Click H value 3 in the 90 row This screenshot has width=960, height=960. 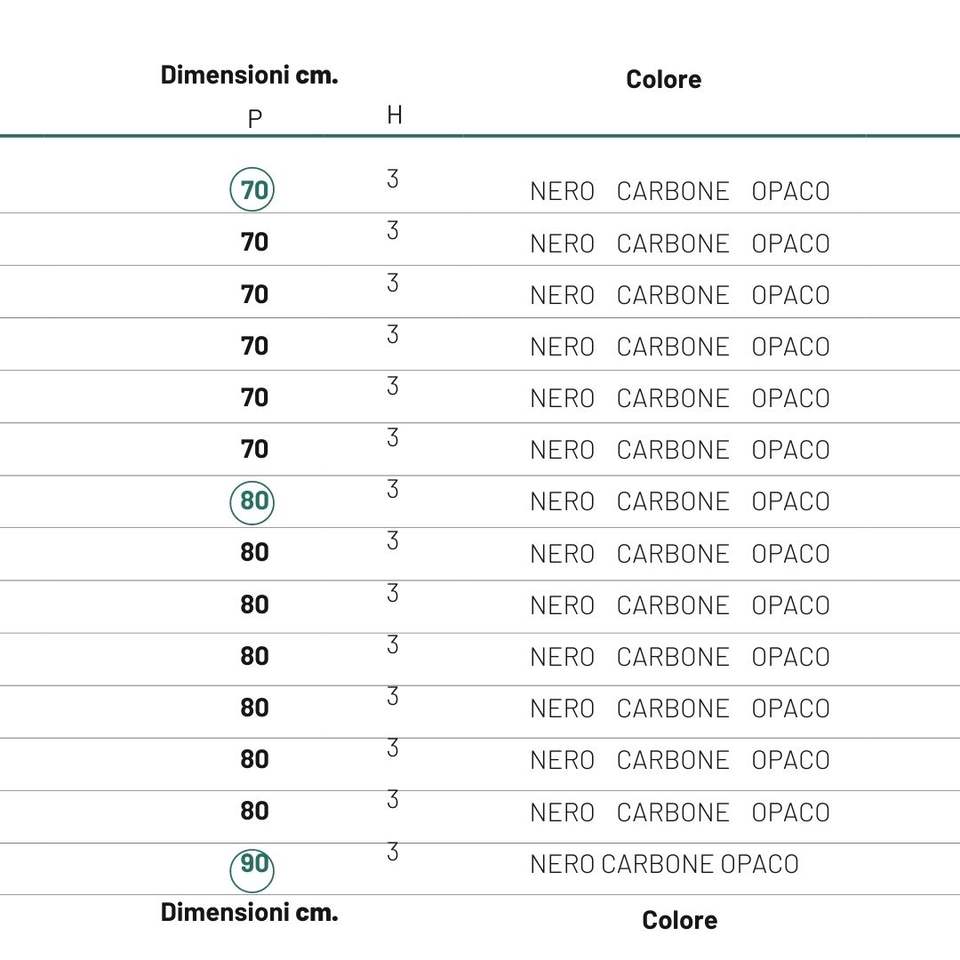coord(392,852)
